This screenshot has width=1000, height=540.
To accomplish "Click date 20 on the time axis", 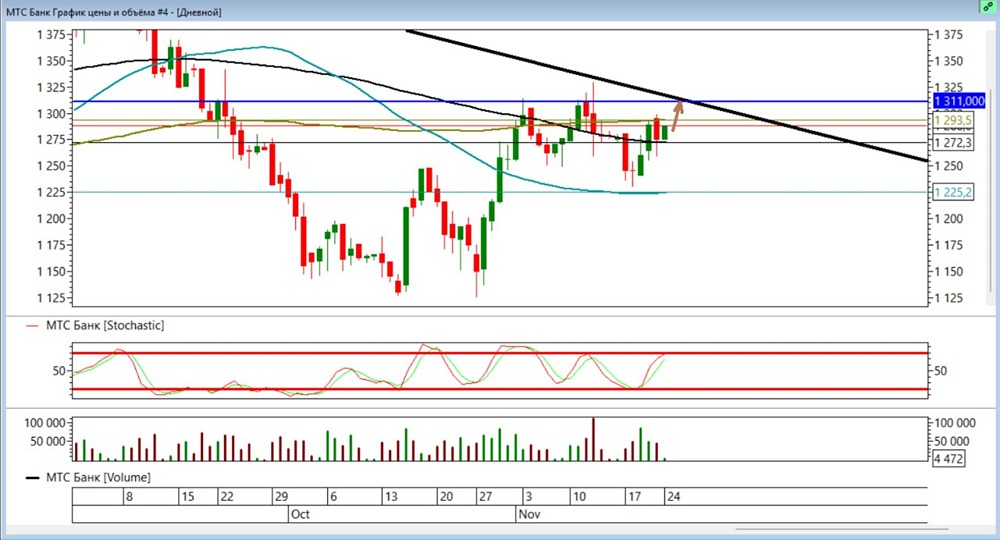I will [446, 497].
